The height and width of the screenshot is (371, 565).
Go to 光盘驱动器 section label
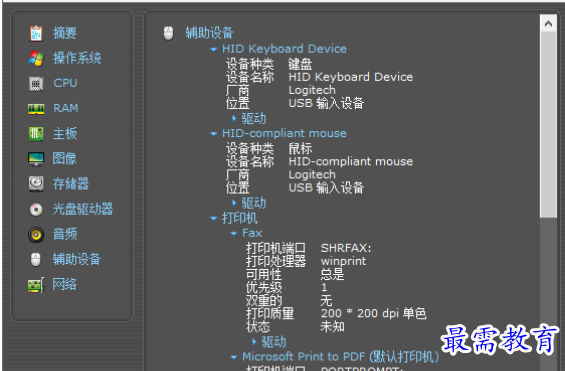coord(83,209)
